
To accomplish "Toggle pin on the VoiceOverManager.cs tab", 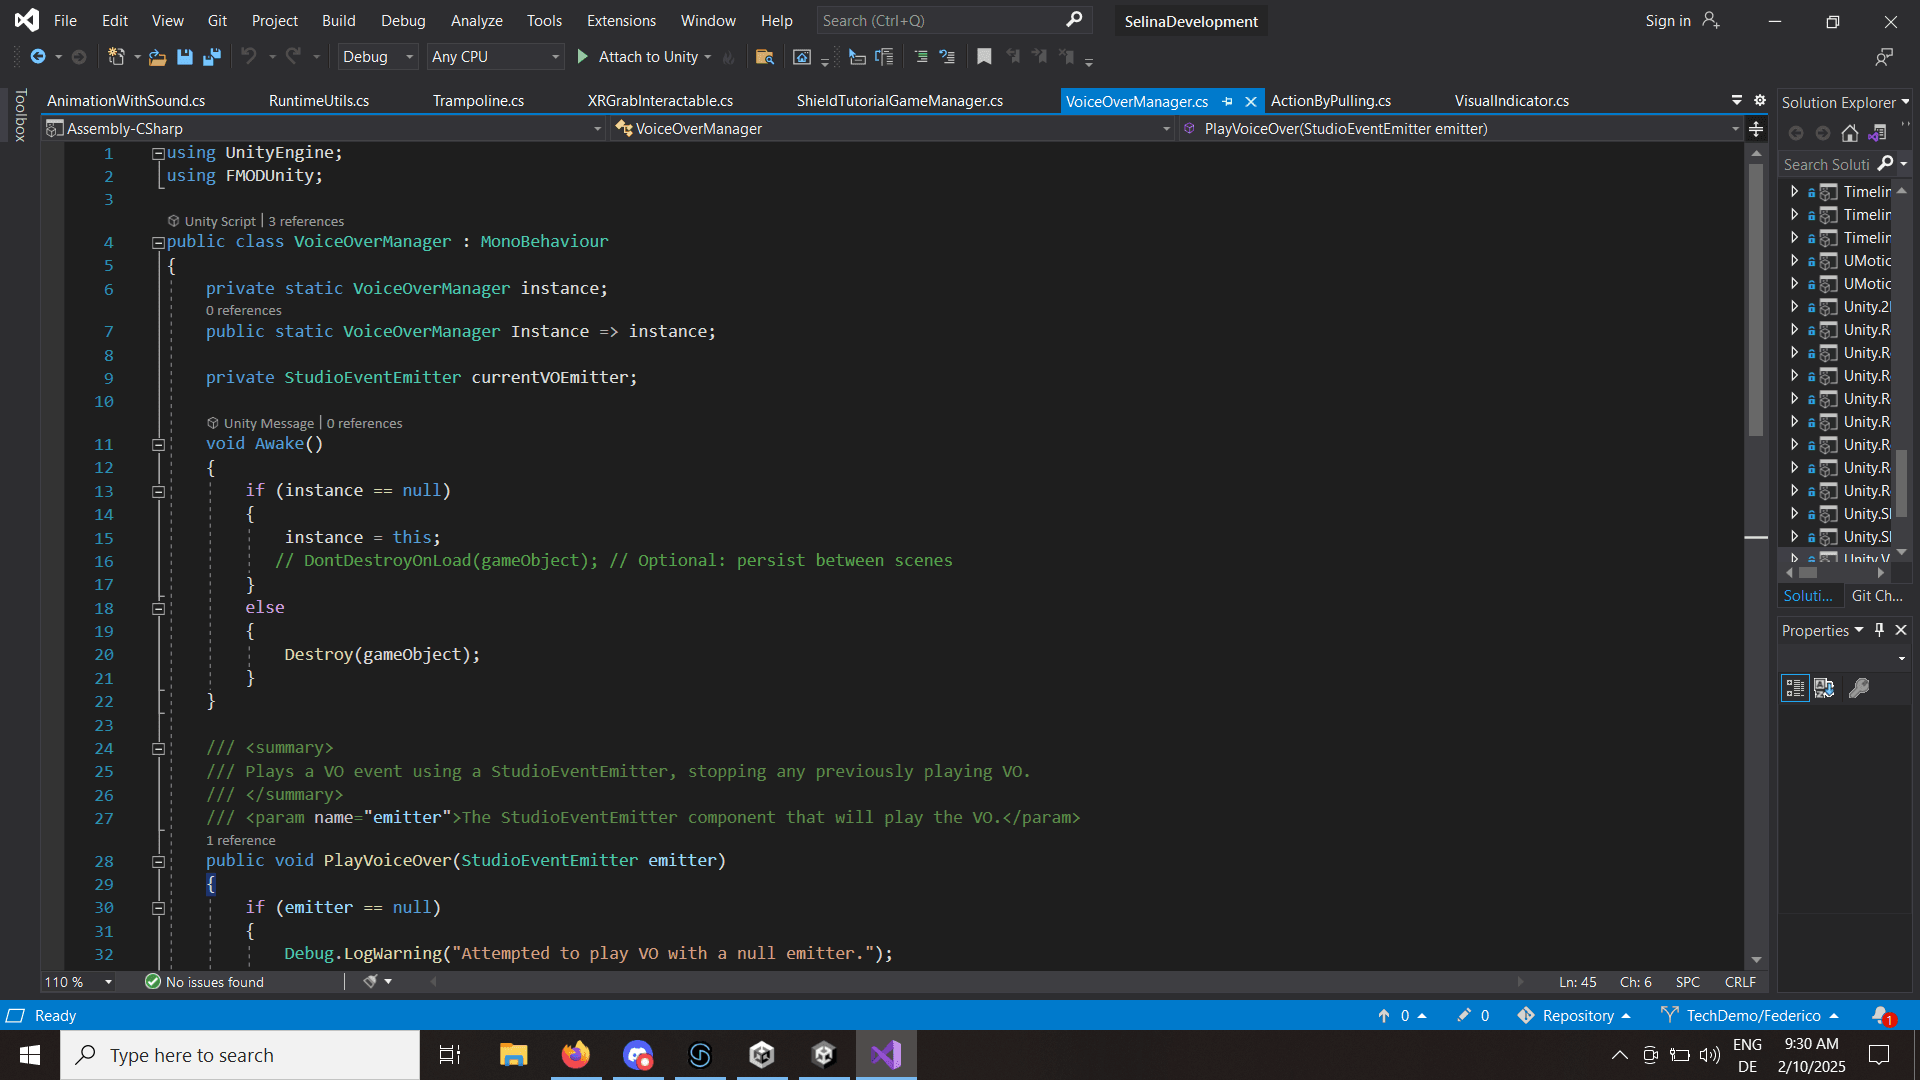I will coord(1227,101).
